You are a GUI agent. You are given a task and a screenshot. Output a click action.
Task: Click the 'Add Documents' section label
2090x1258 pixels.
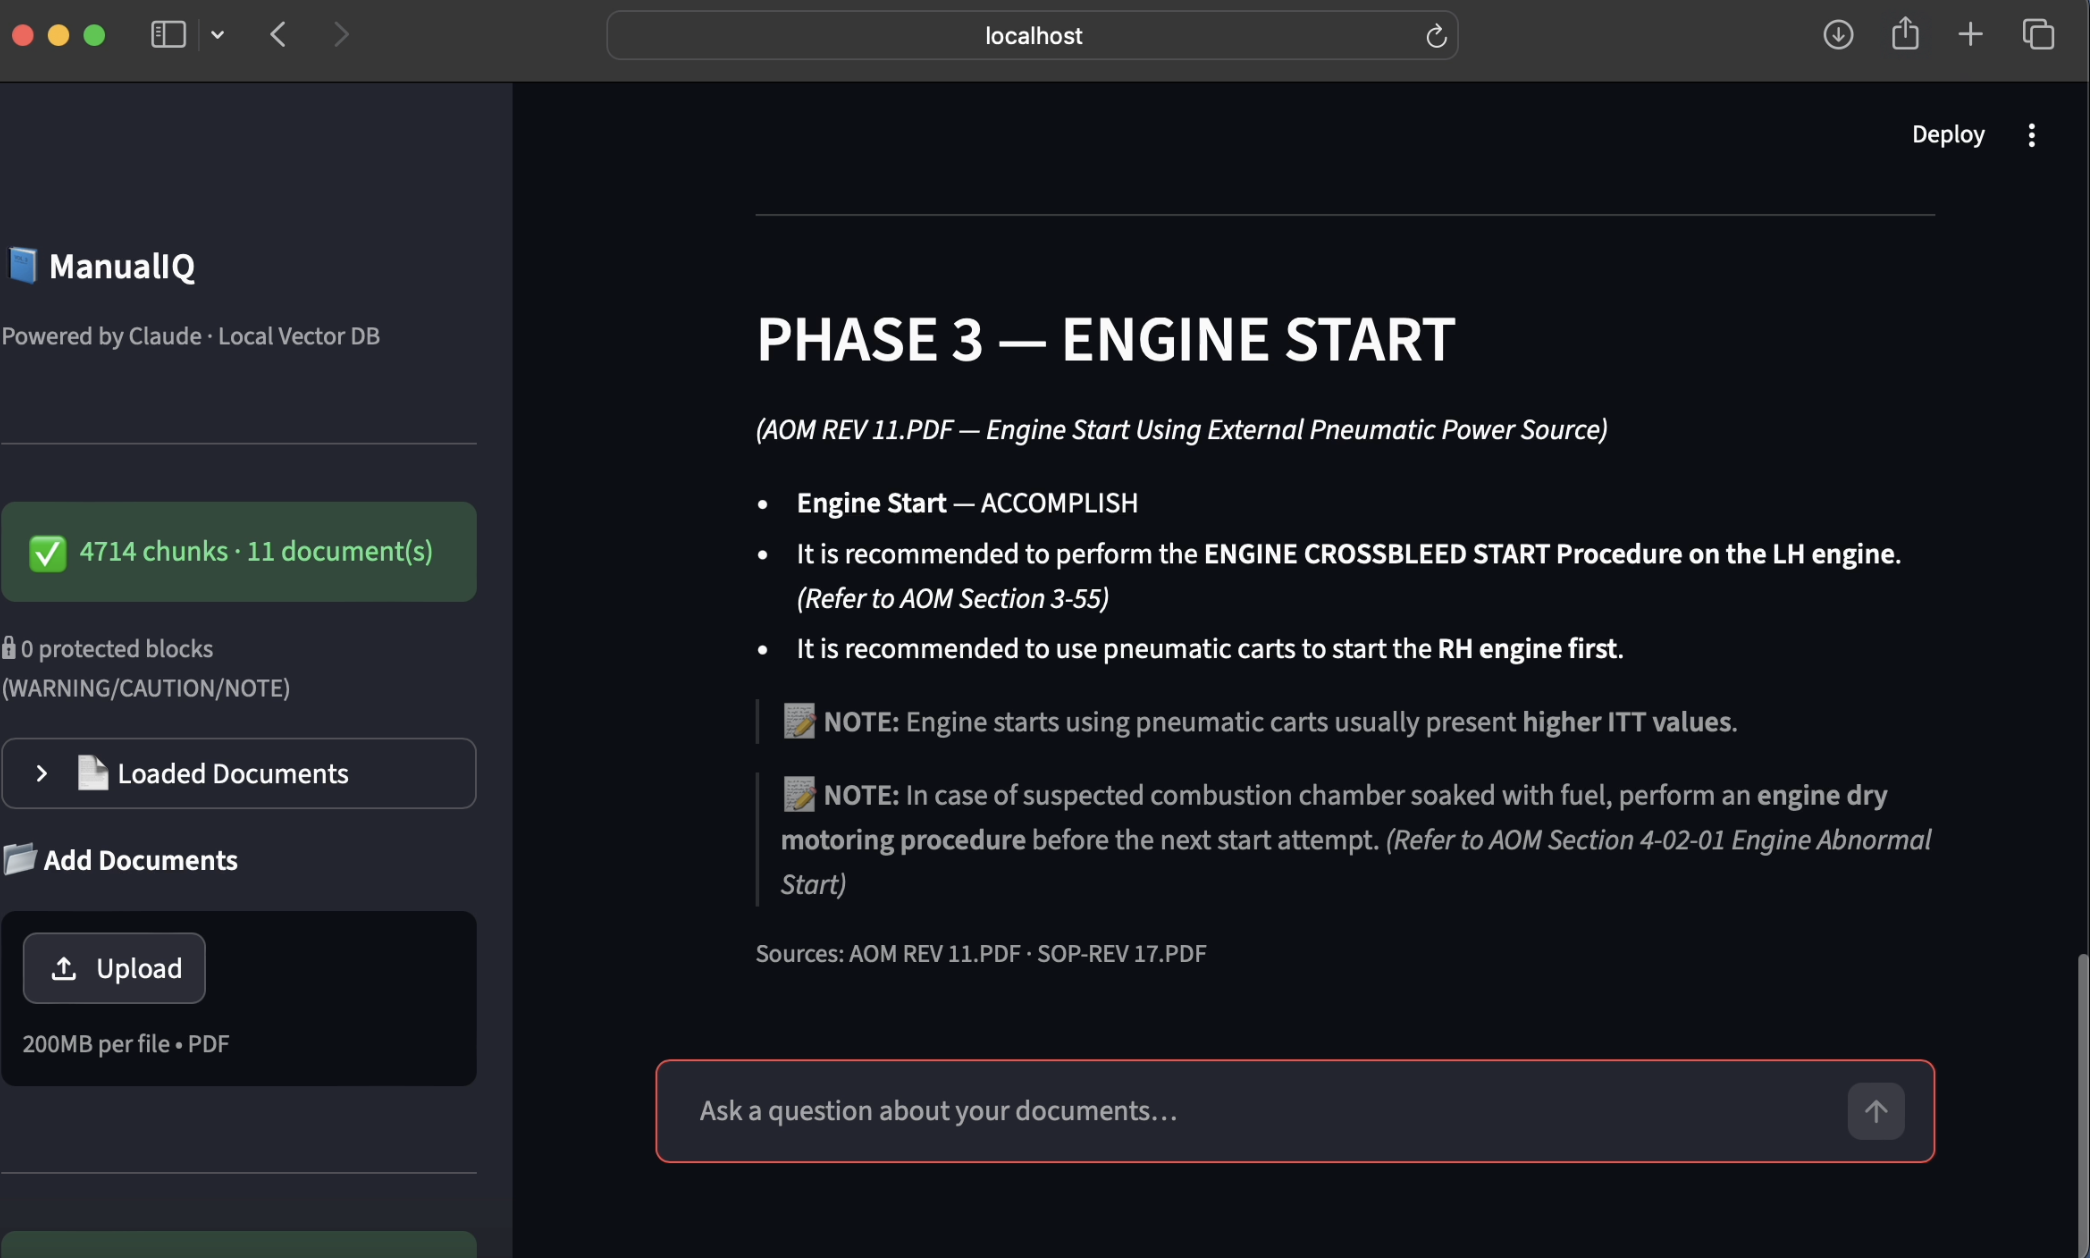(140, 861)
